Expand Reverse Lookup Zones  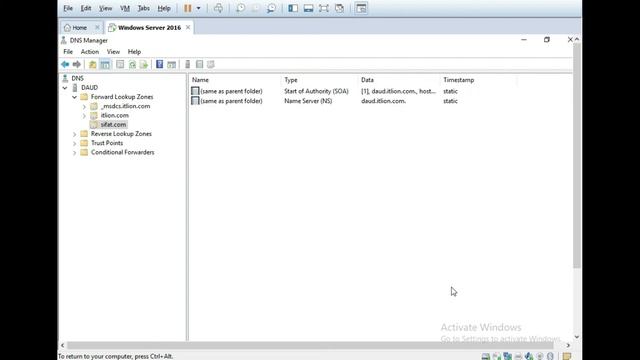(x=74, y=134)
